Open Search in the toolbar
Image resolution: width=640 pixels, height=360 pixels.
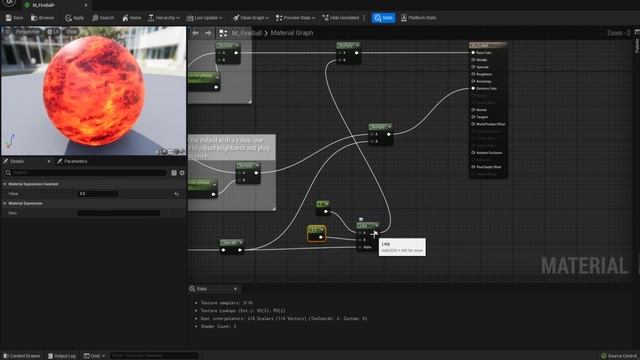coord(103,18)
